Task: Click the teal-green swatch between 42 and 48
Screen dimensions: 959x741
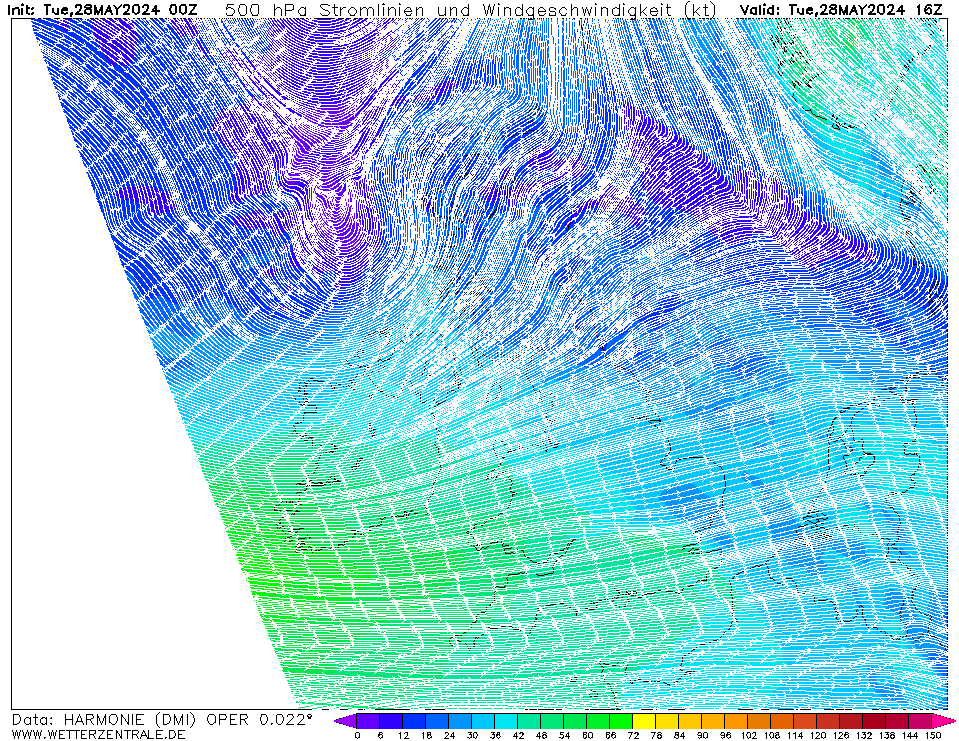Action: click(x=530, y=721)
